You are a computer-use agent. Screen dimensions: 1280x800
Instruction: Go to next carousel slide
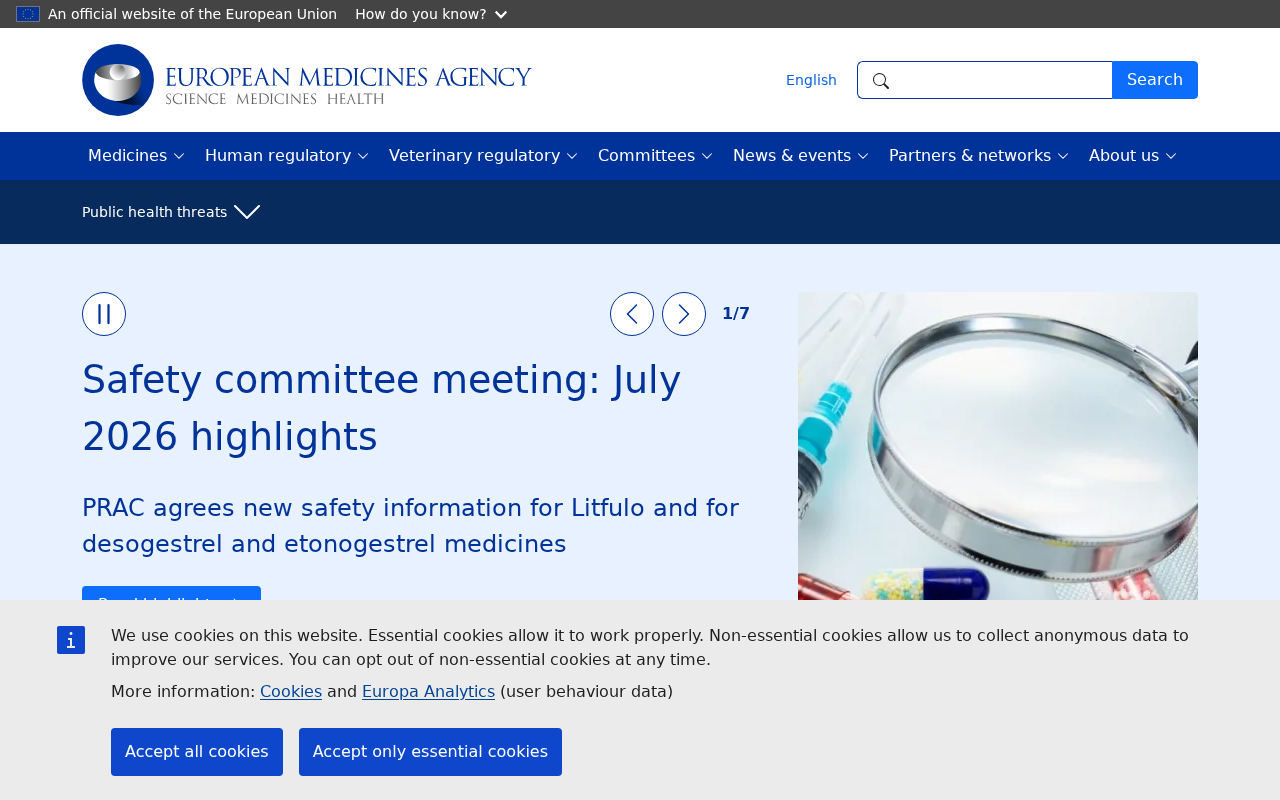pos(684,314)
